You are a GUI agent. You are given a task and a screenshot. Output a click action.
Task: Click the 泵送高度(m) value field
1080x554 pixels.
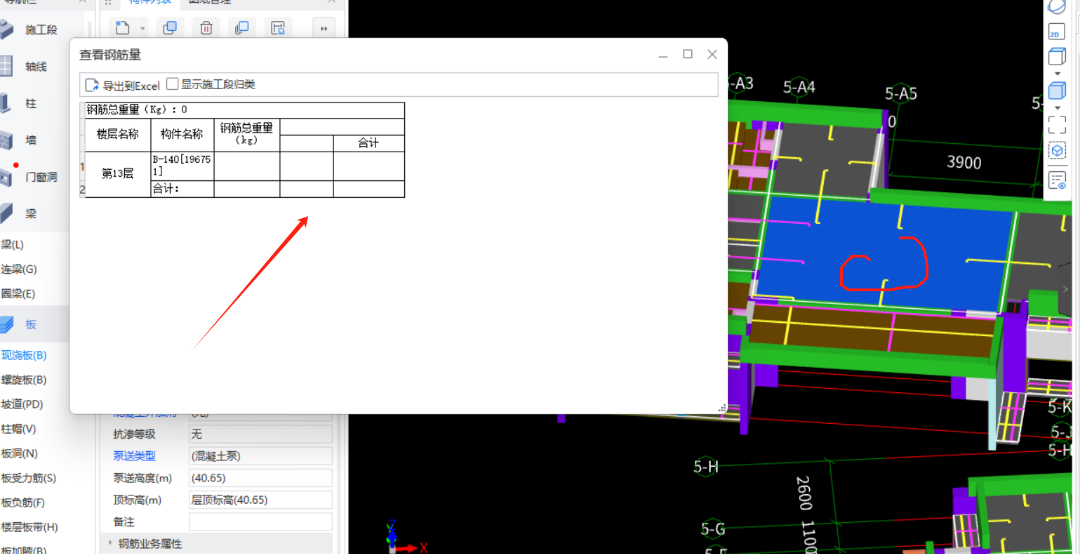tap(260, 478)
